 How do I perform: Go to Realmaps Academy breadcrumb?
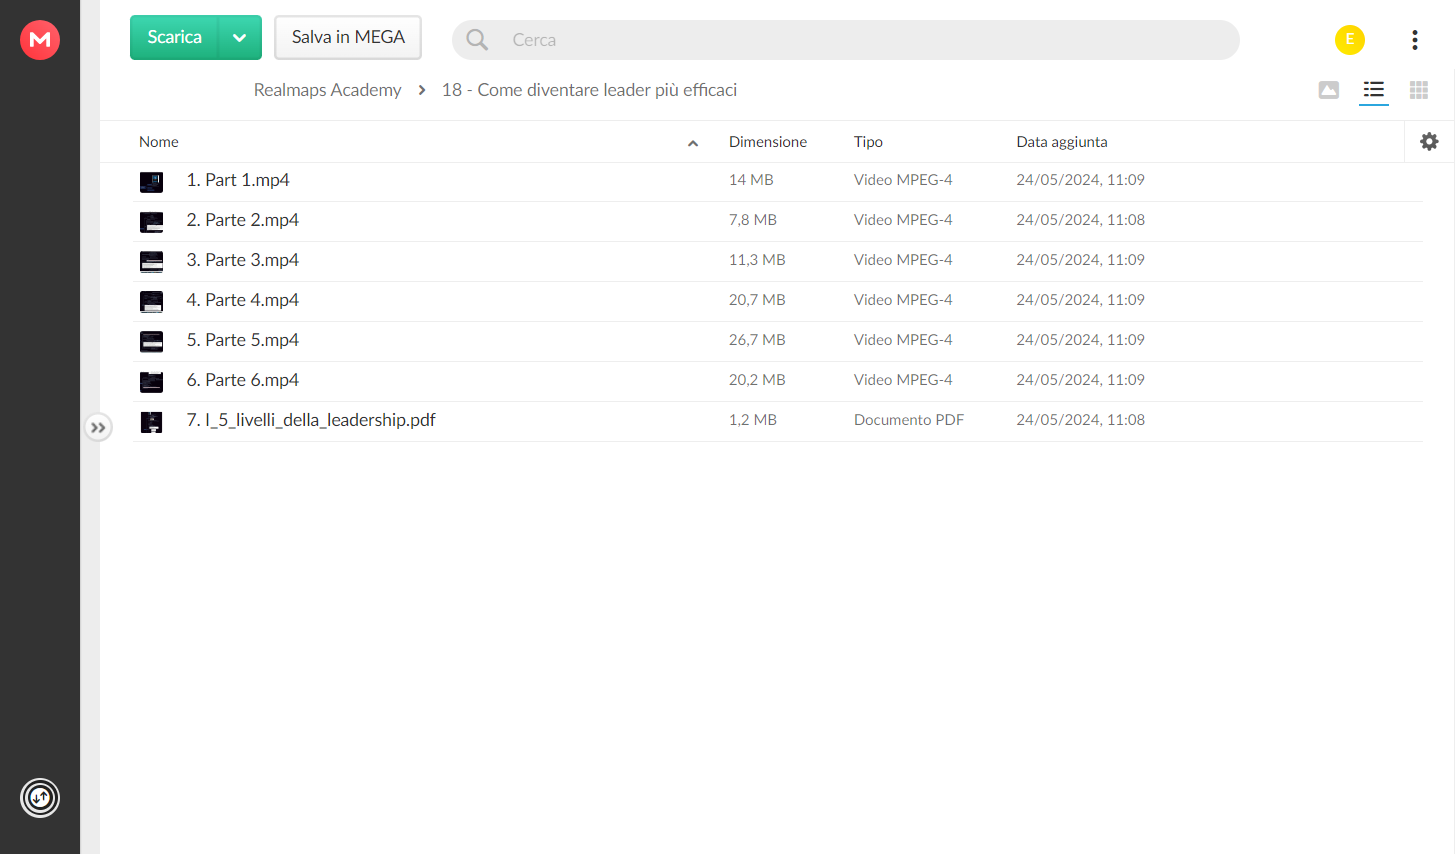[327, 90]
